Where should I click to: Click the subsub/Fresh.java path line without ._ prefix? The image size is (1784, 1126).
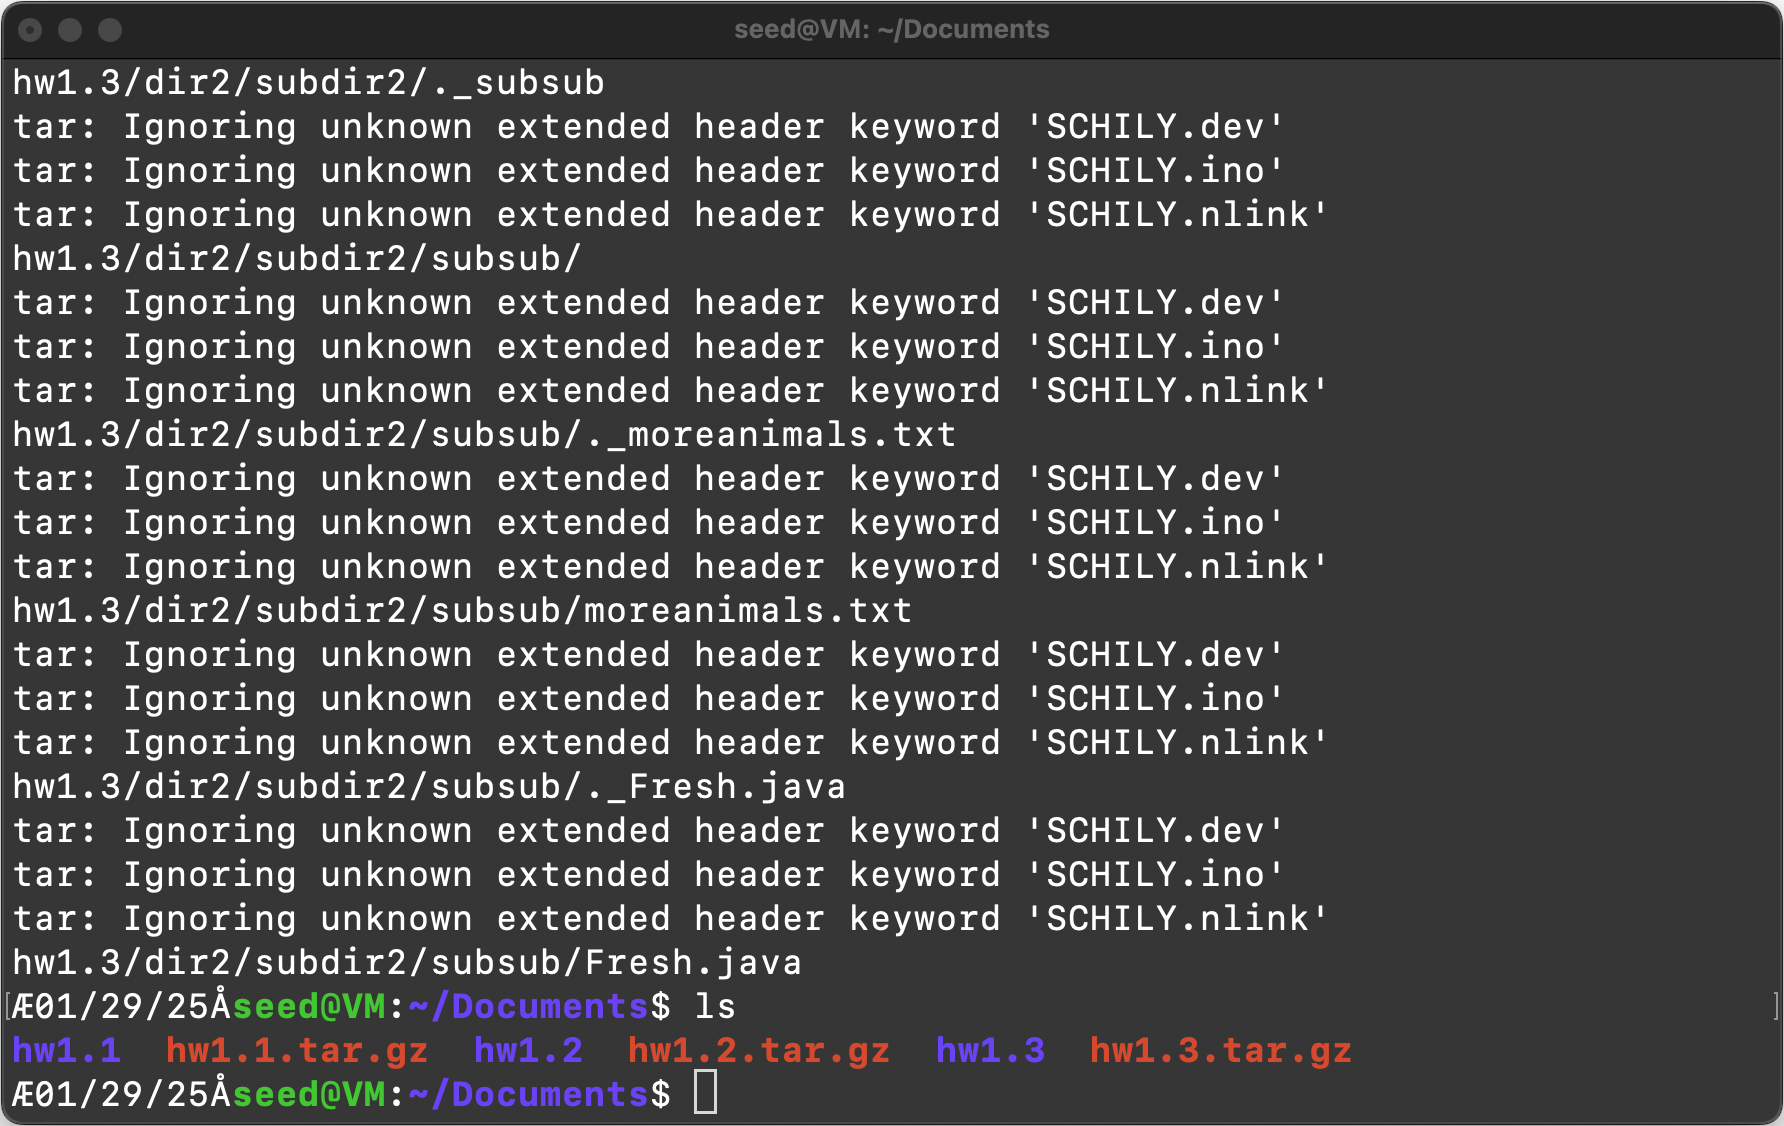pos(407,962)
